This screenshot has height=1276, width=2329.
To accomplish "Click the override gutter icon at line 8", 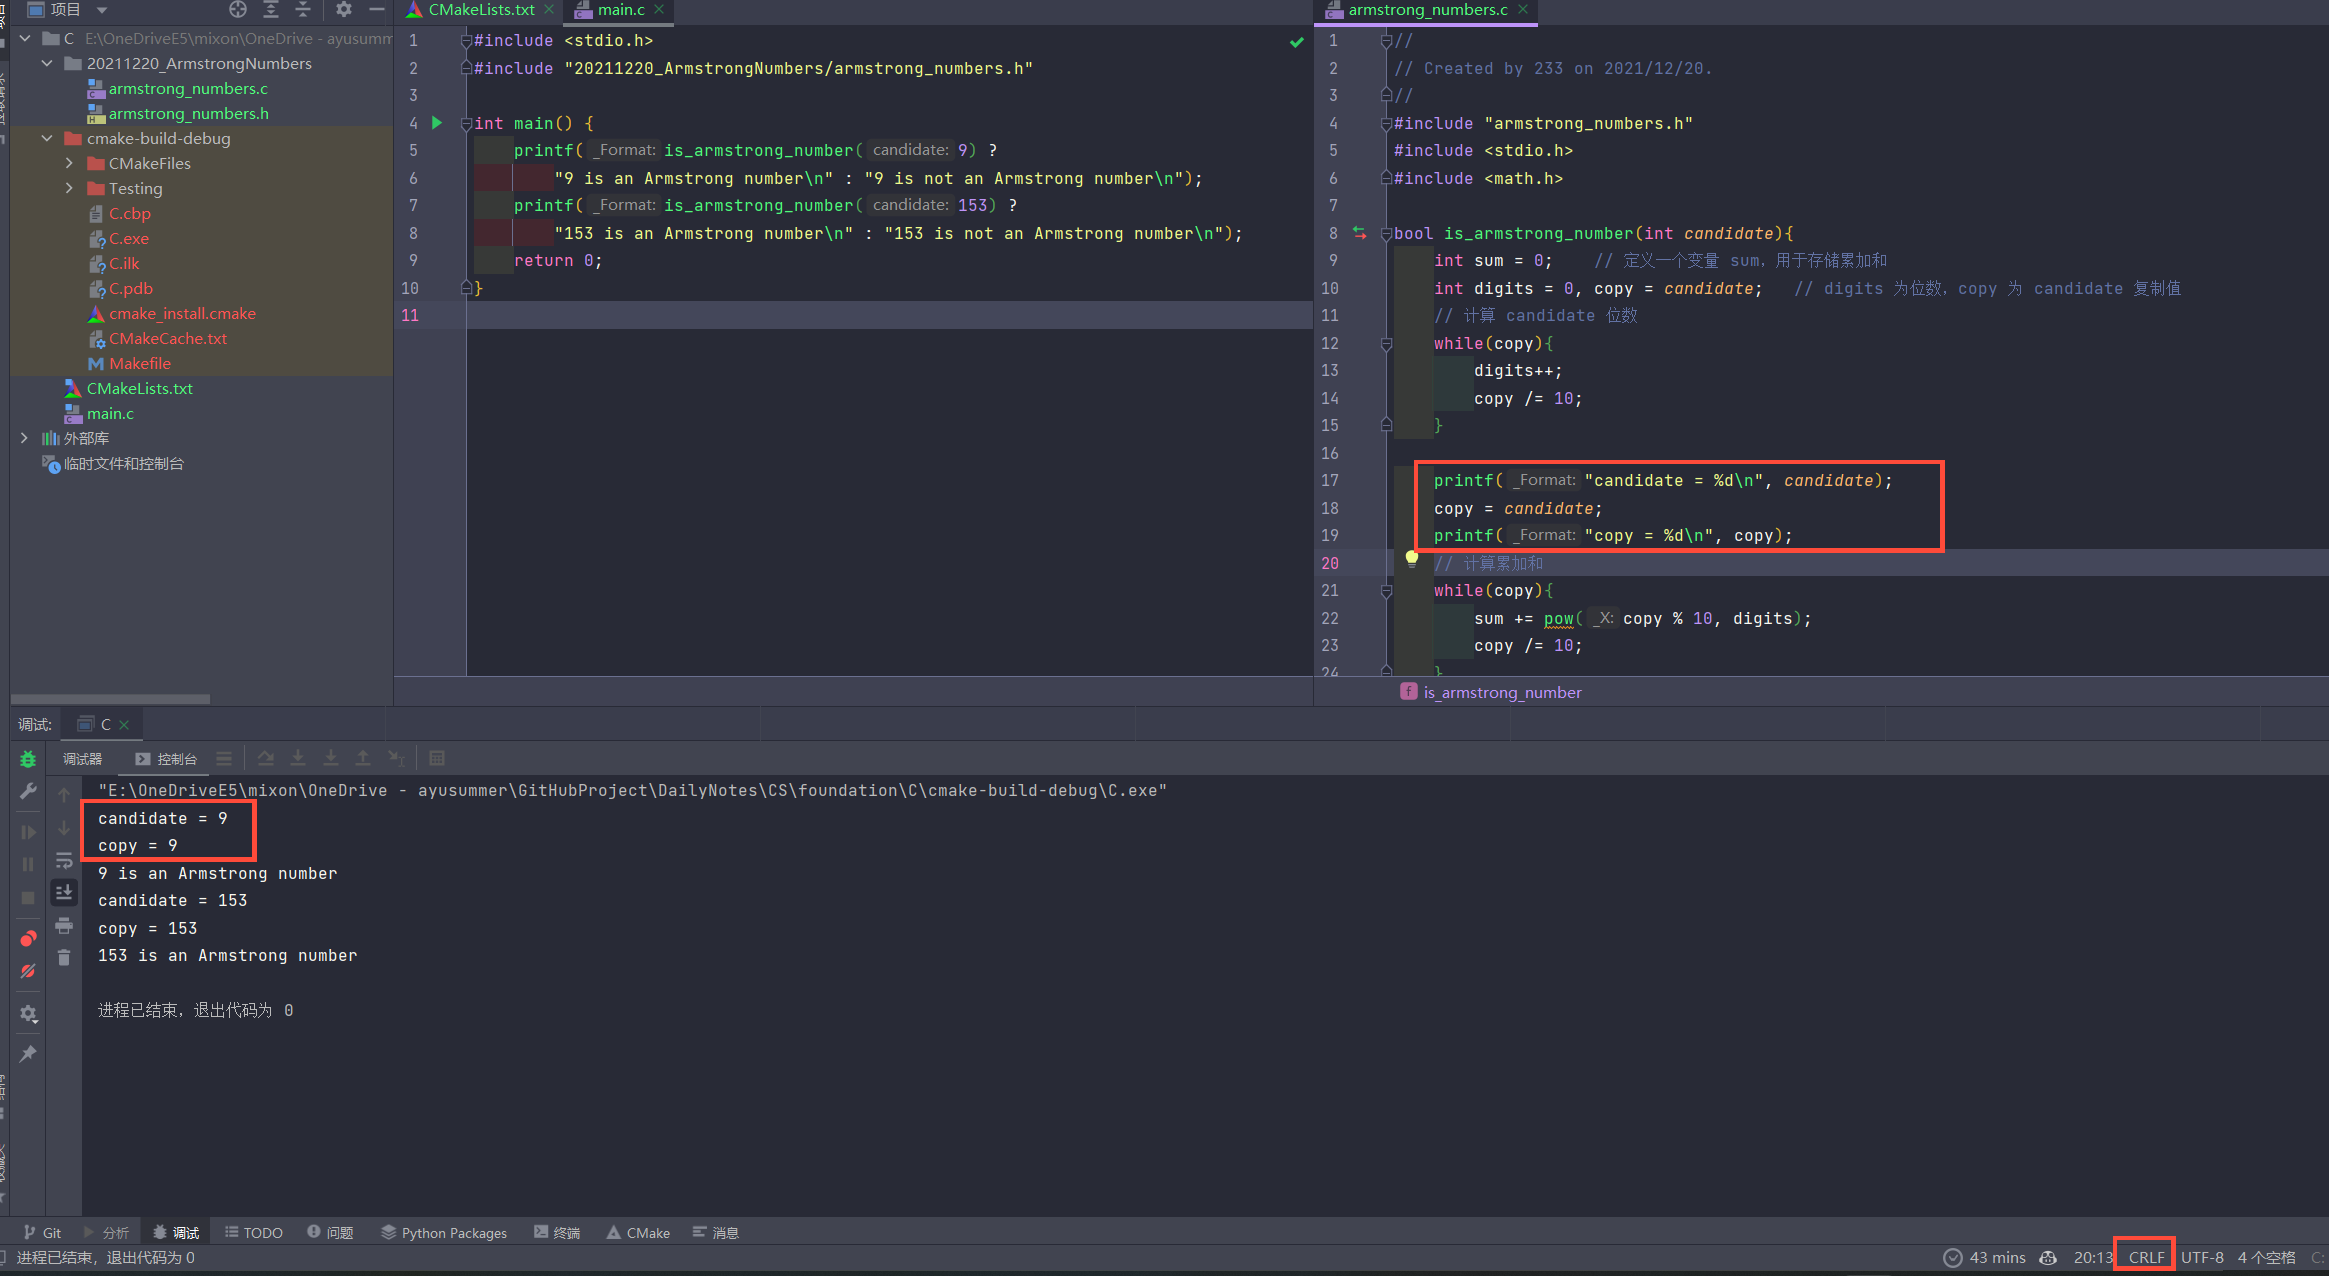I will (1359, 233).
